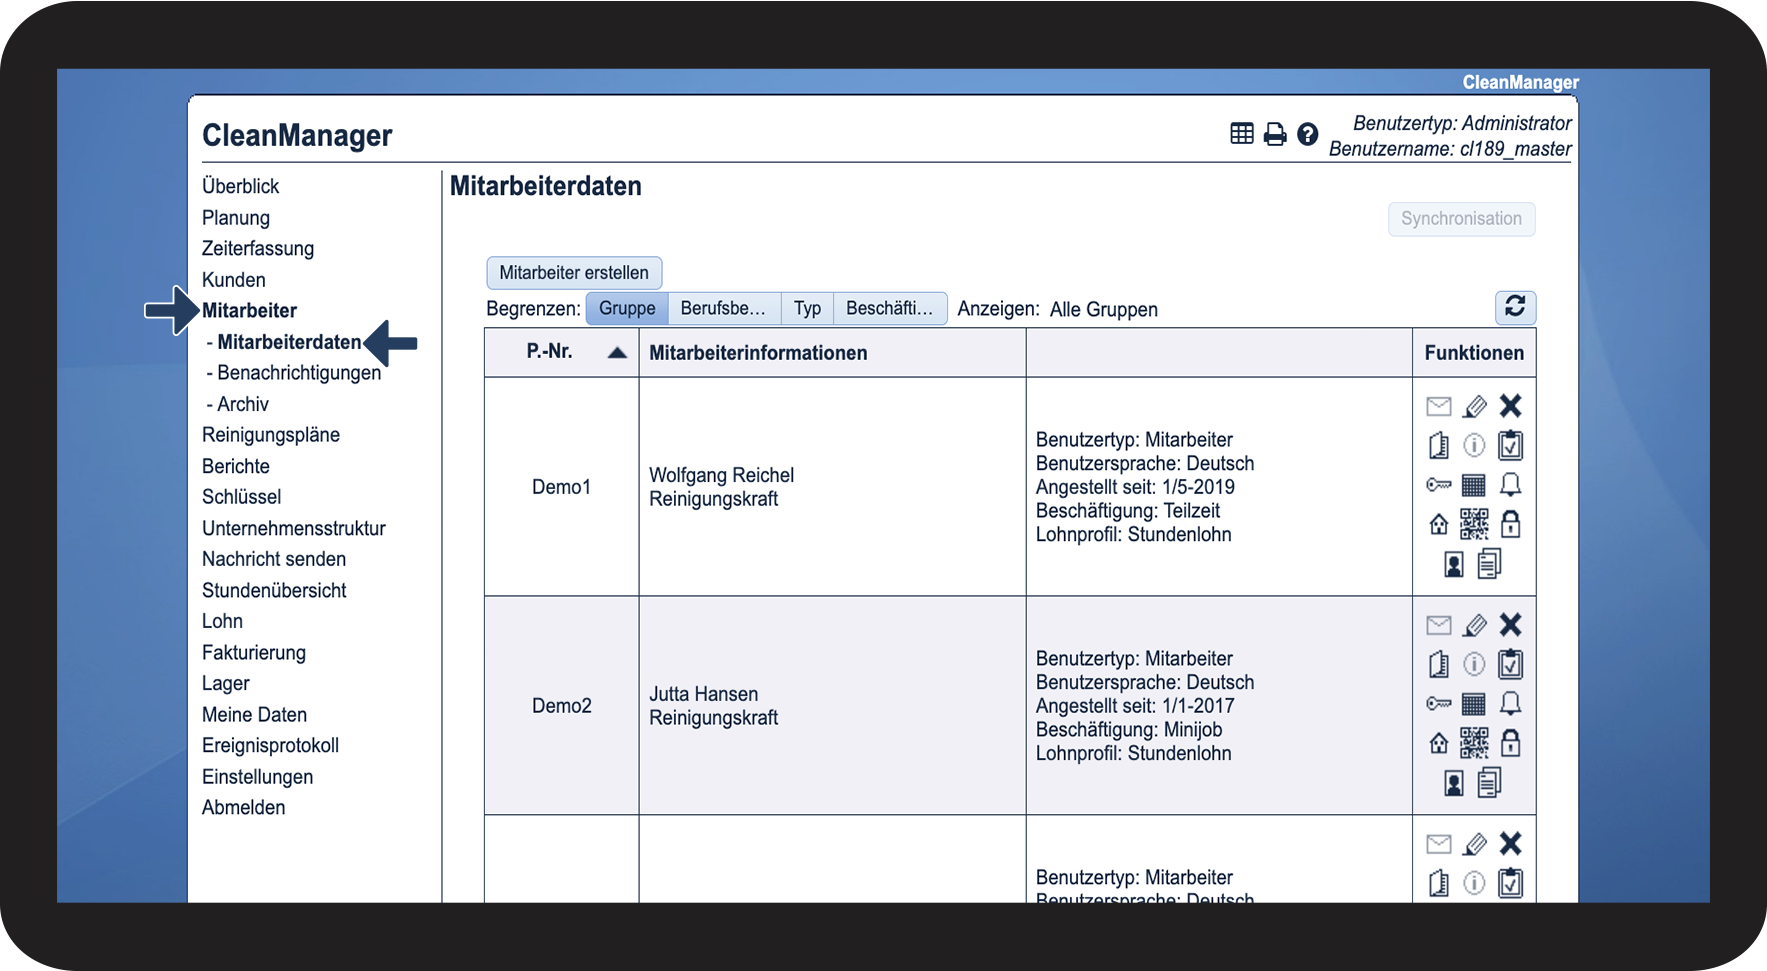This screenshot has height=971, width=1767.
Task: Go to Planung in the sidebar
Action: (236, 218)
